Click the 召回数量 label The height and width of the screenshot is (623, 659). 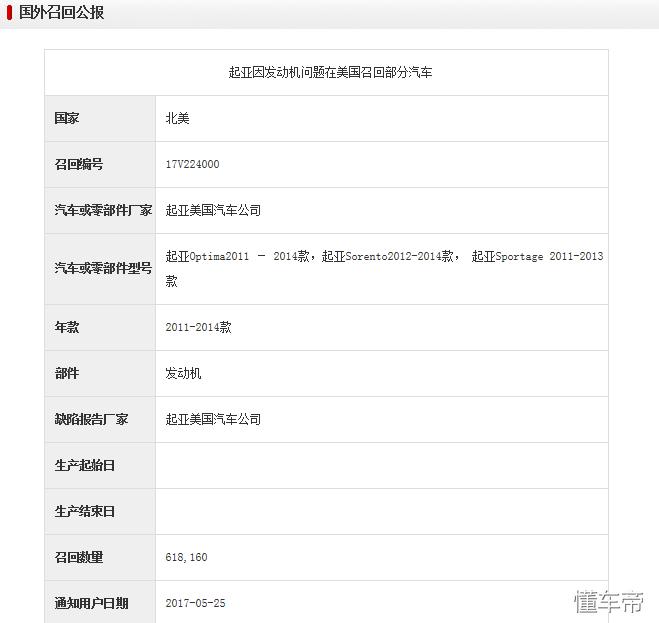pos(79,557)
